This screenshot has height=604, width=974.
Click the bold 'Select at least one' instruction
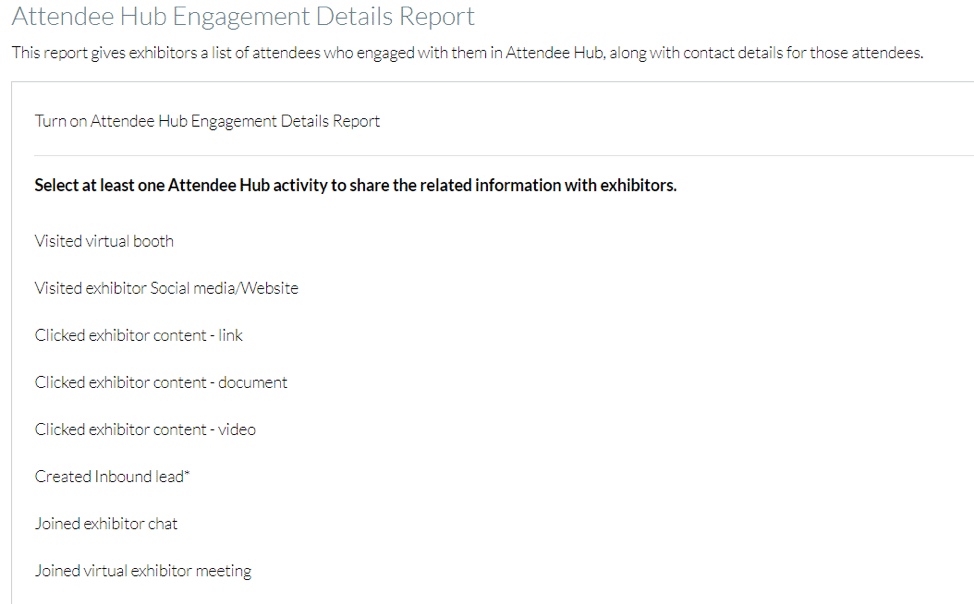coord(355,185)
